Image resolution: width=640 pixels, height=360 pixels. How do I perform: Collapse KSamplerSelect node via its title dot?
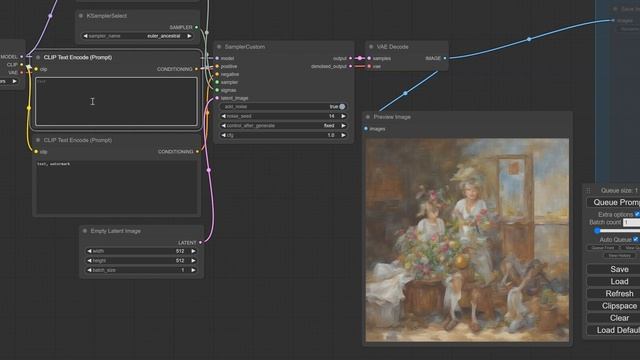pyautogui.click(x=81, y=16)
